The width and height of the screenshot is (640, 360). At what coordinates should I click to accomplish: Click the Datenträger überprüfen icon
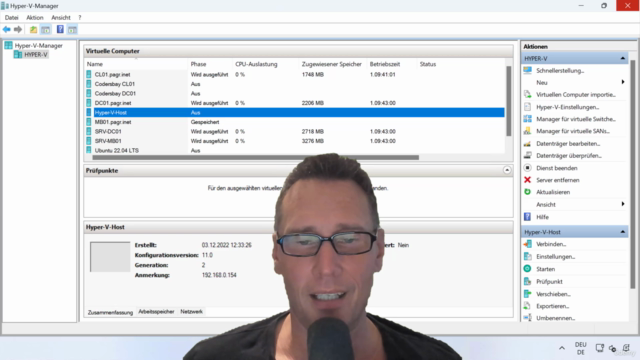click(x=527, y=156)
